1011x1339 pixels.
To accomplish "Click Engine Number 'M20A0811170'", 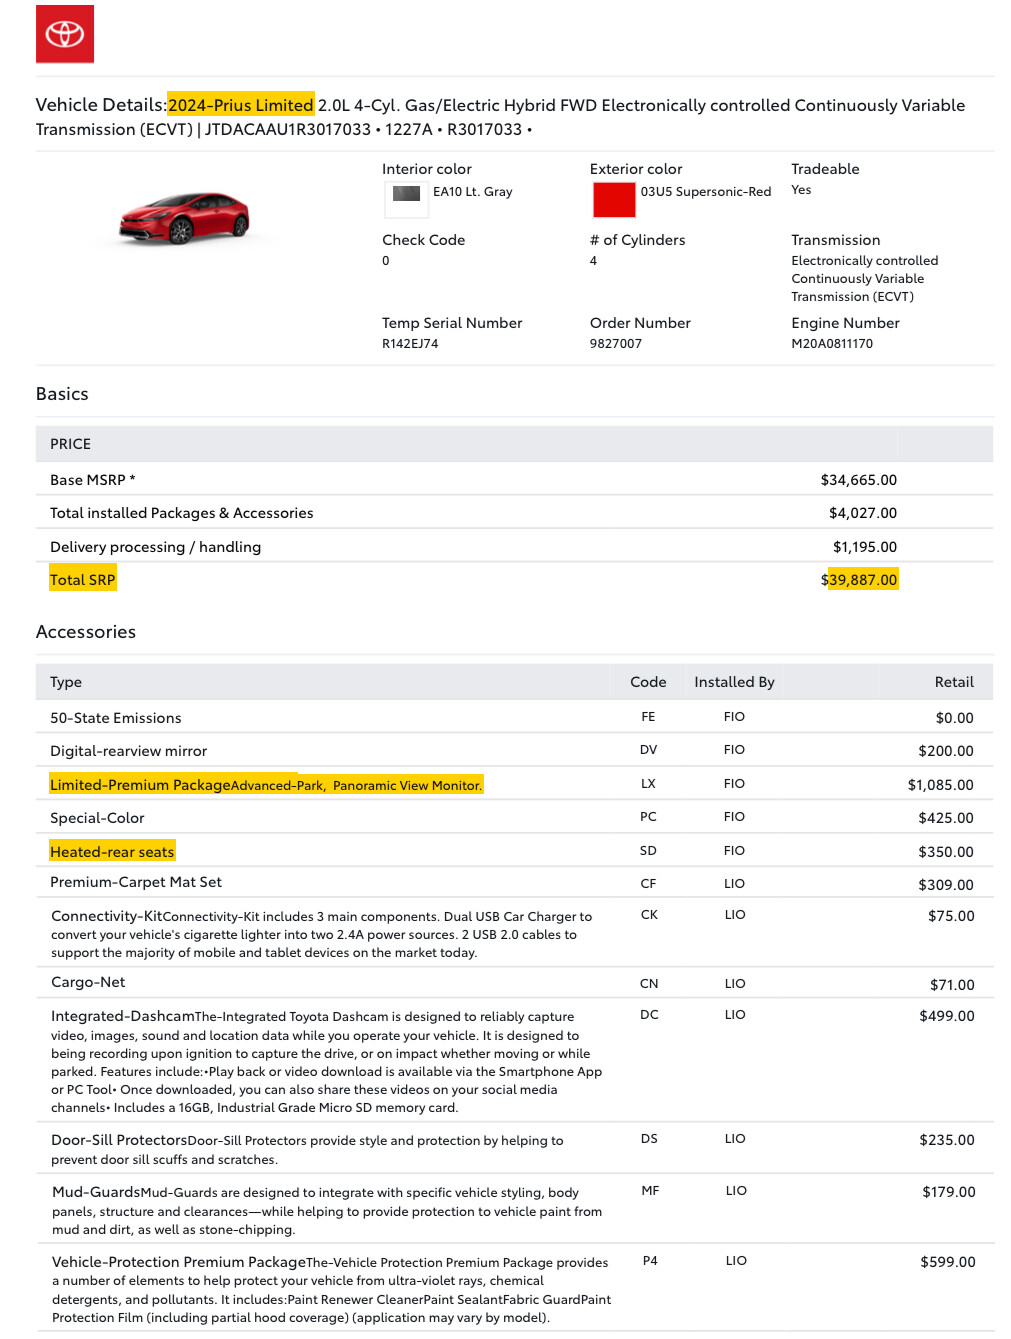I will (x=832, y=343).
